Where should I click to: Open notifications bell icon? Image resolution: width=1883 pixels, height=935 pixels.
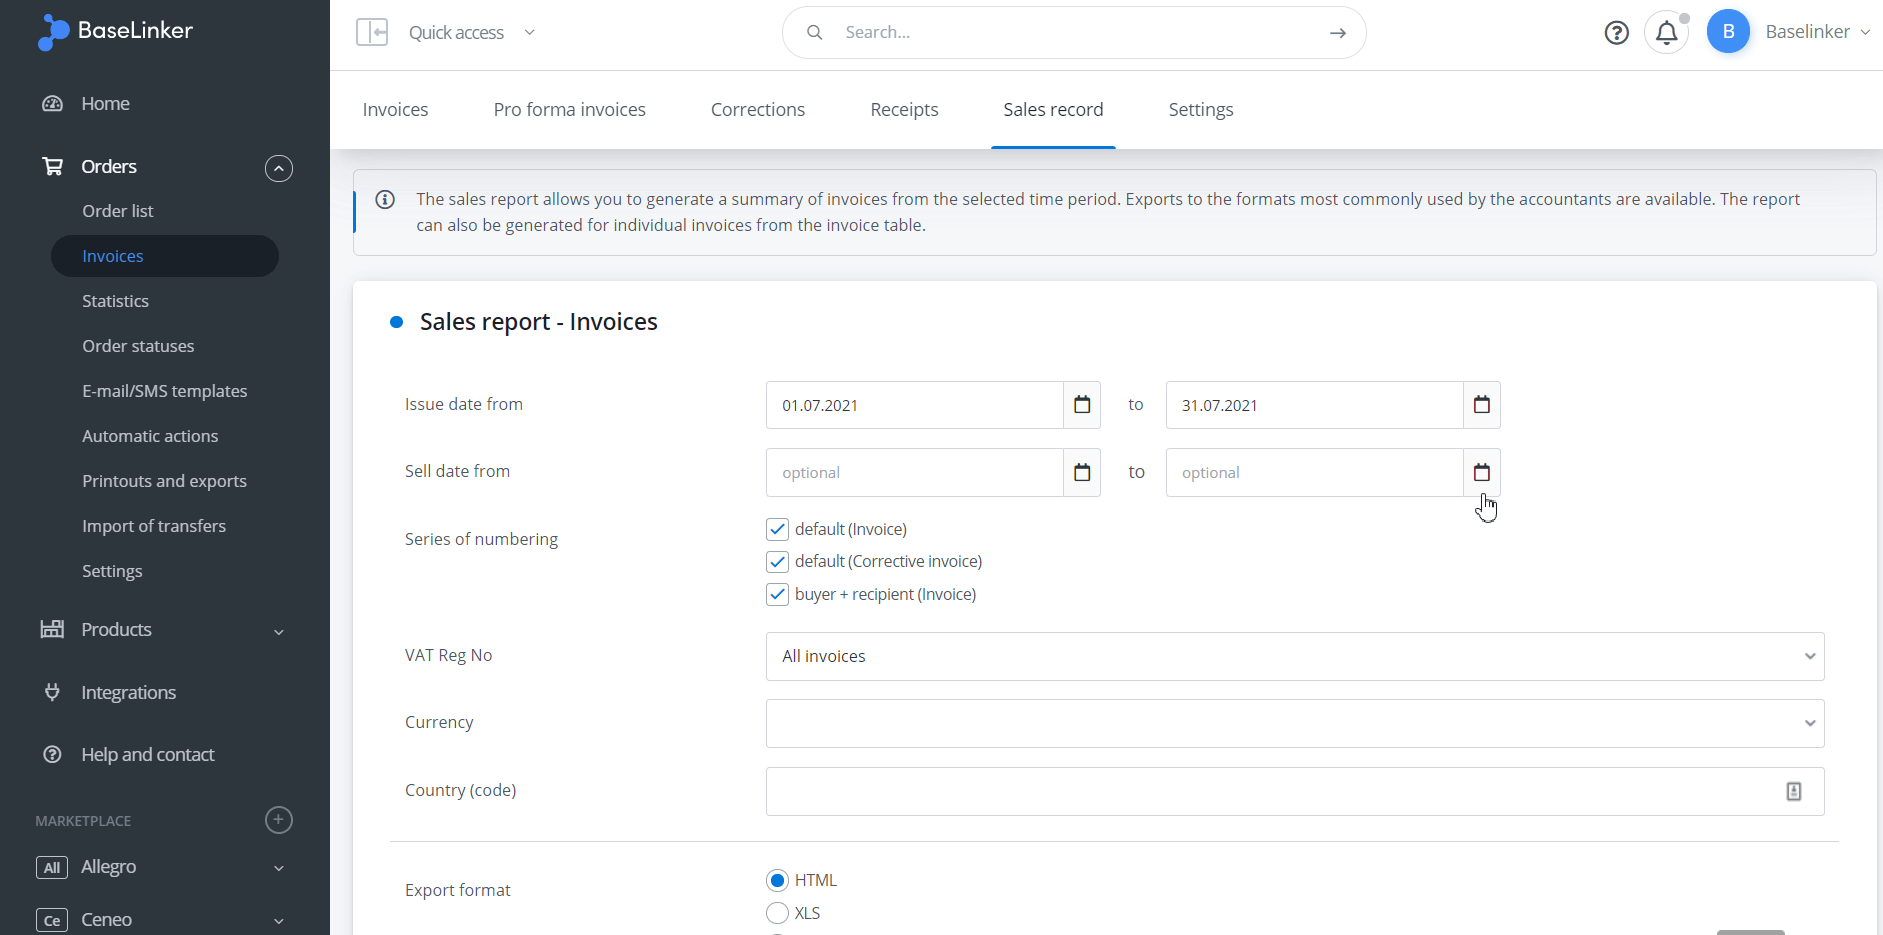(x=1666, y=33)
